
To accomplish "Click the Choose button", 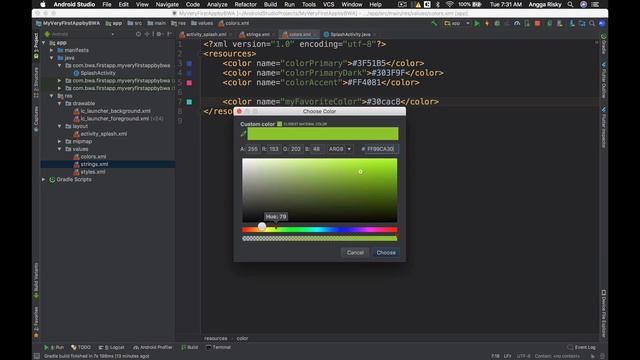I will click(x=386, y=253).
